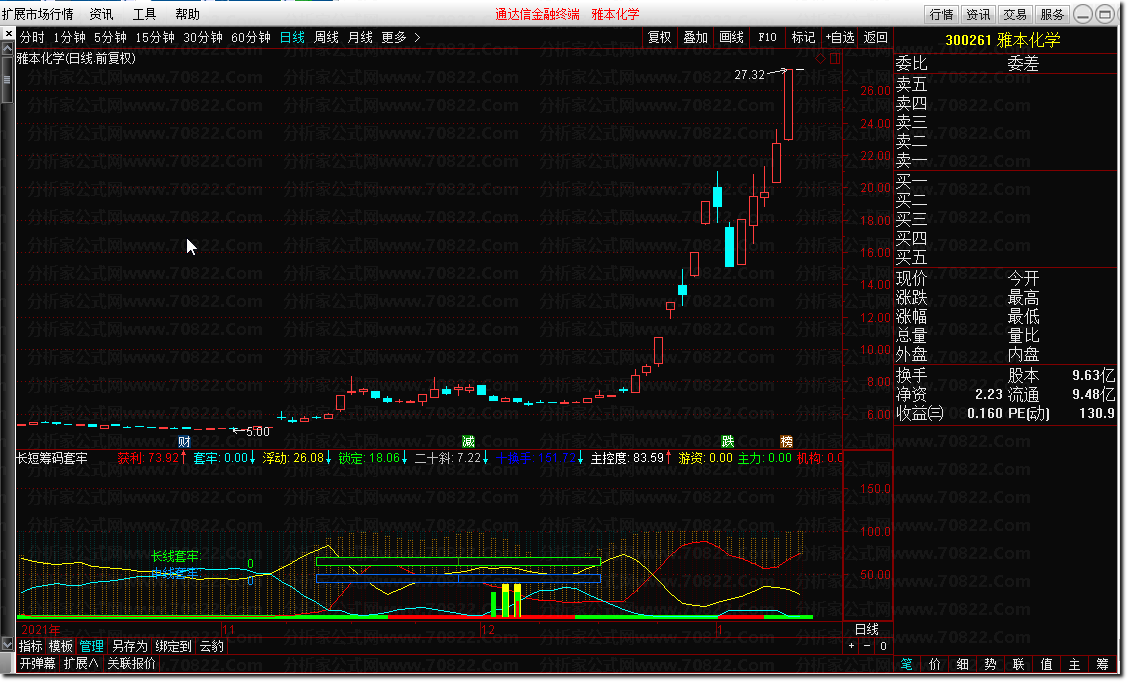Click the 模板 template button
This screenshot has height=682, width=1129.
(x=60, y=646)
